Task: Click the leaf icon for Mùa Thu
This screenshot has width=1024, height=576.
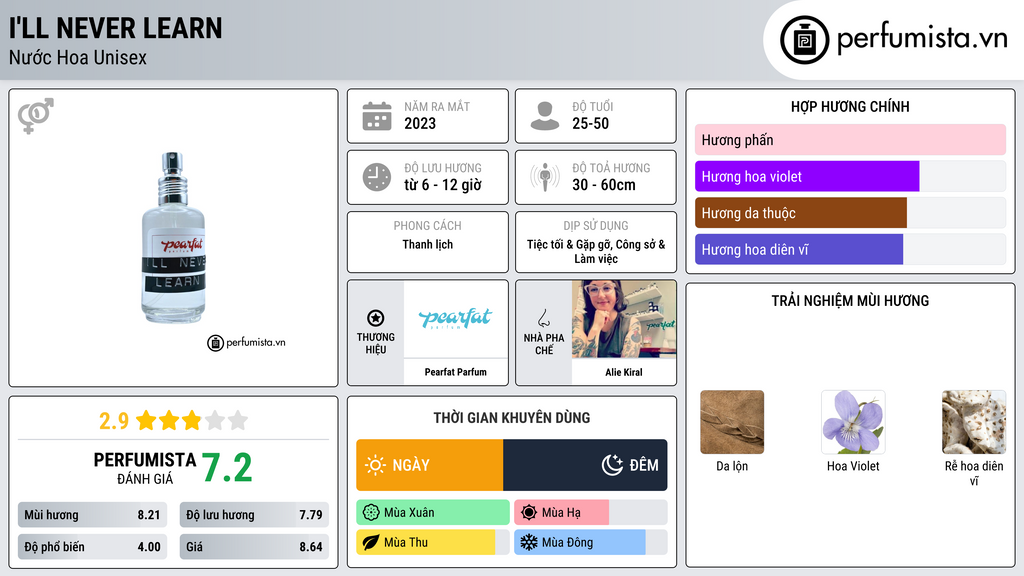Action: (x=371, y=543)
